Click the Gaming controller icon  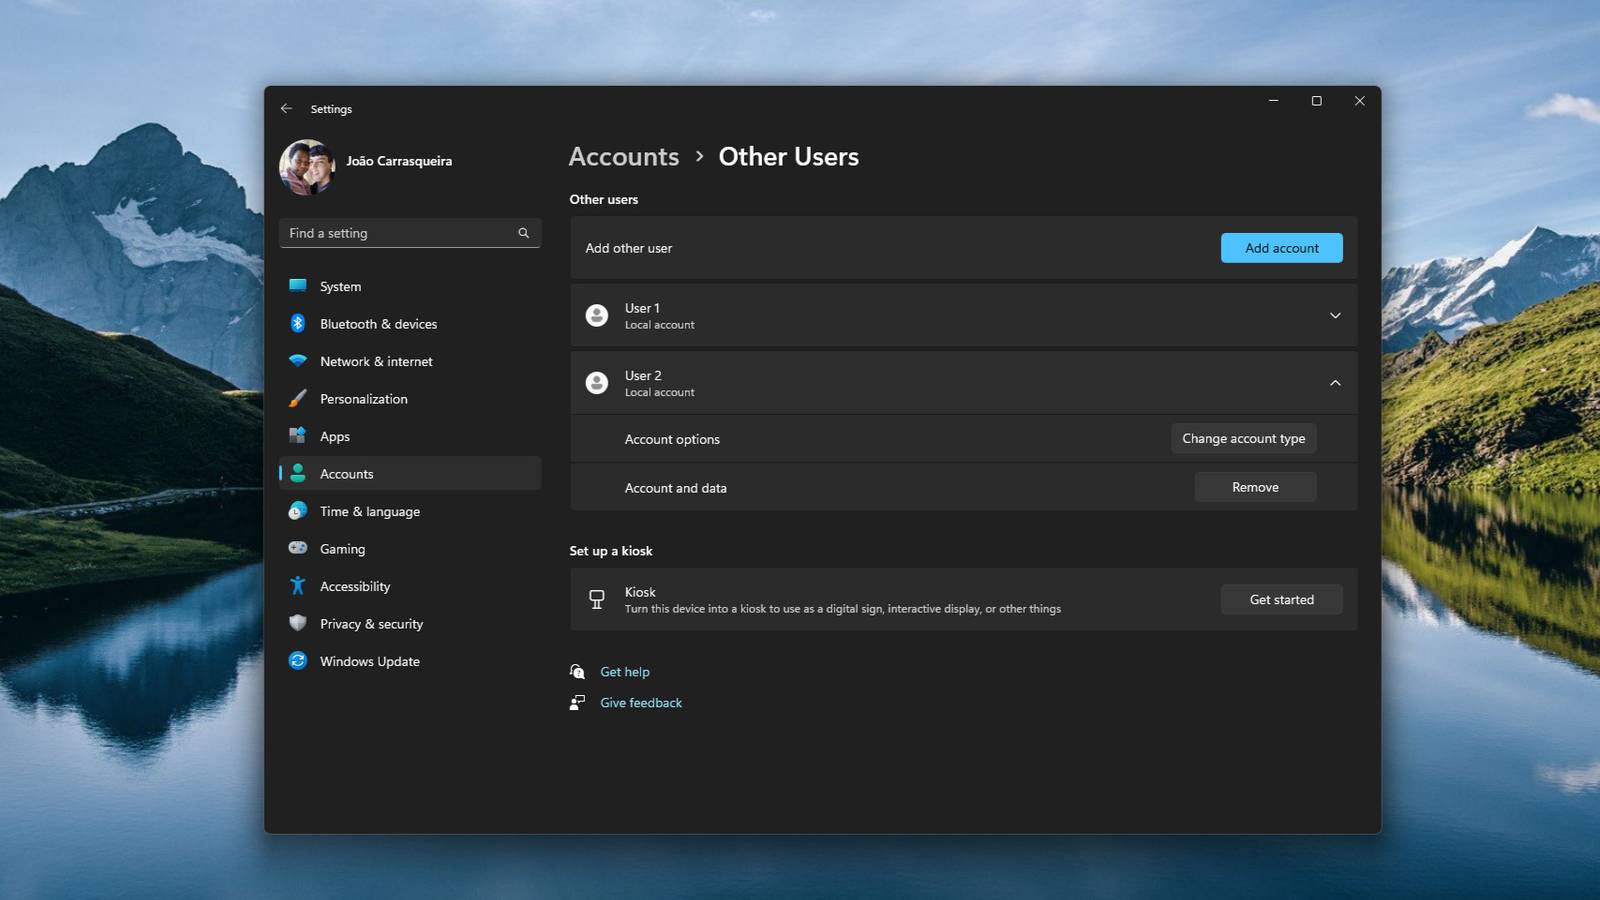tap(298, 548)
